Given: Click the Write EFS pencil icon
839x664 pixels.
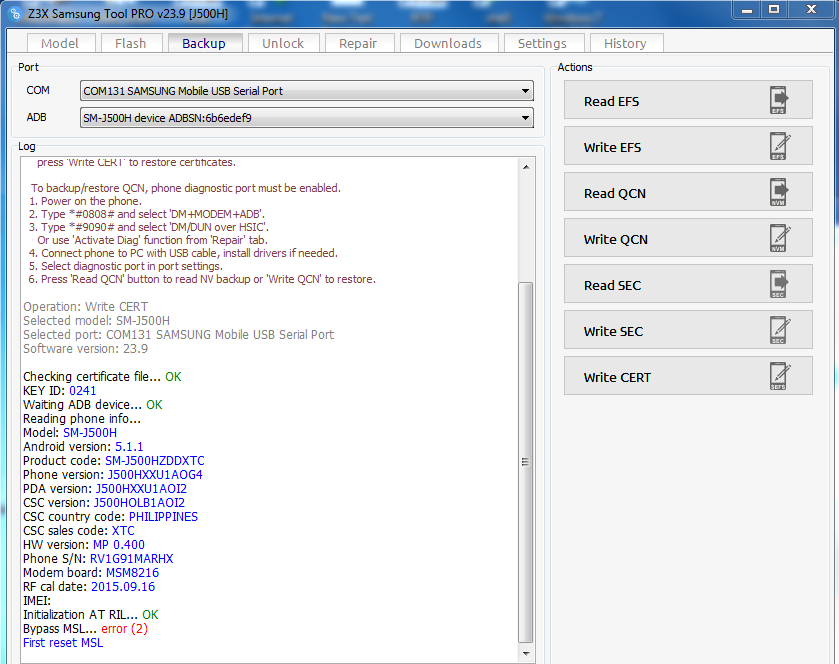Looking at the screenshot, I should [780, 146].
